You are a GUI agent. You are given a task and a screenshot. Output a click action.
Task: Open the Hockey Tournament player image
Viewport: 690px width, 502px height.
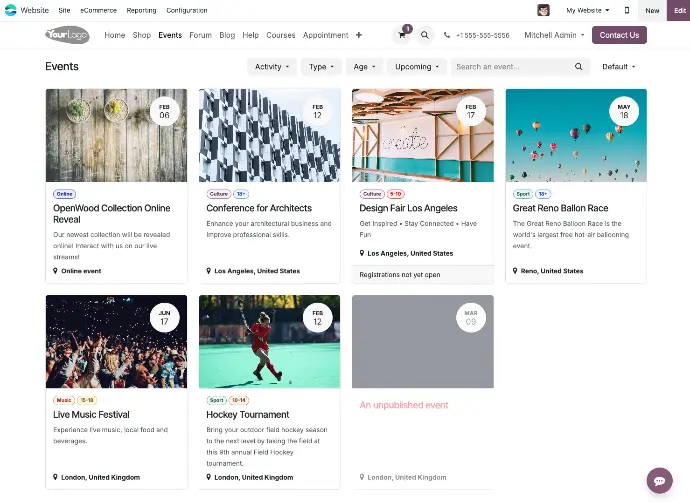pyautogui.click(x=269, y=341)
